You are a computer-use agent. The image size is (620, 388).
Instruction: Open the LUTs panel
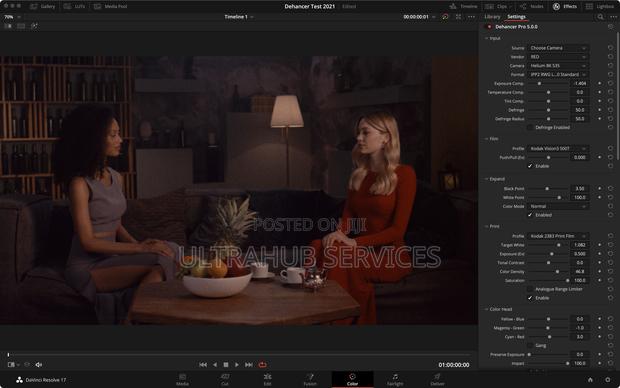[74, 6]
